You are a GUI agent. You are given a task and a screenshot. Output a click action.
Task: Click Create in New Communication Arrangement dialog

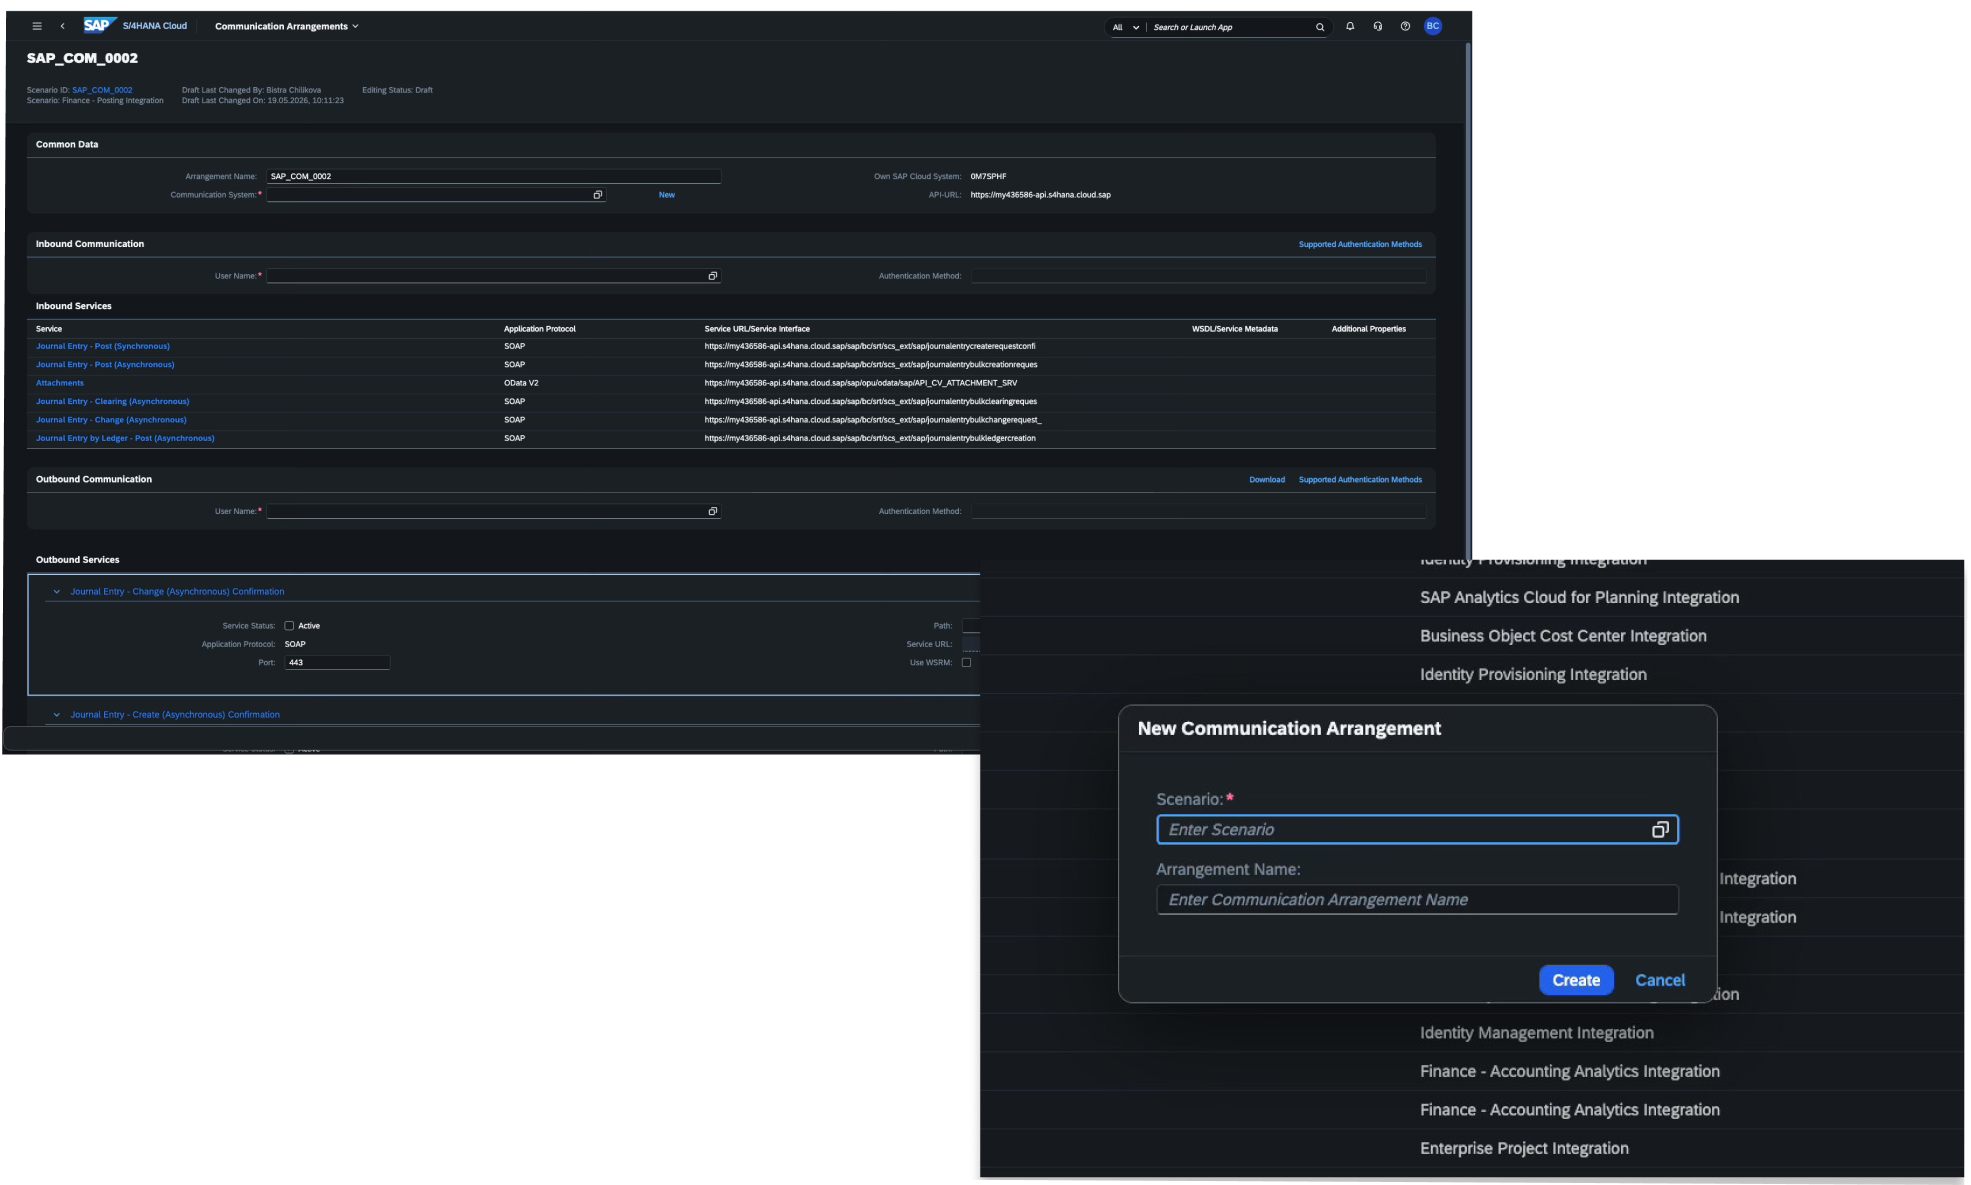pos(1576,980)
